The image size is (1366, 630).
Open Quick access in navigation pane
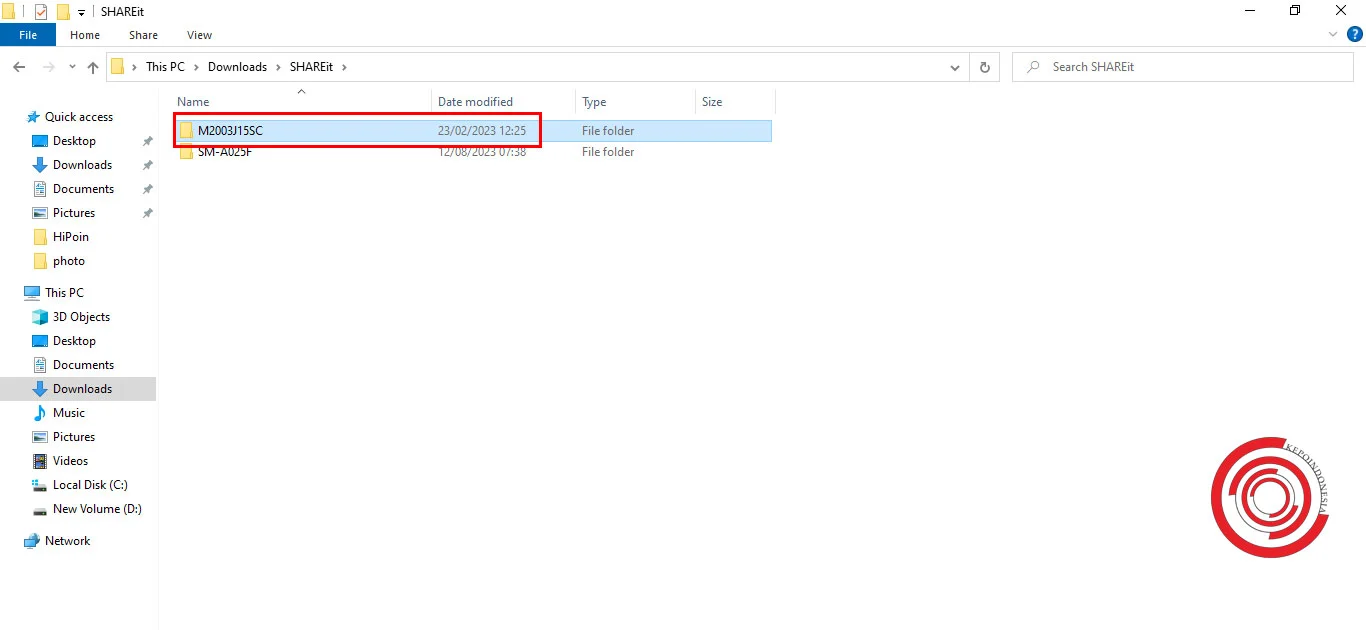(79, 117)
